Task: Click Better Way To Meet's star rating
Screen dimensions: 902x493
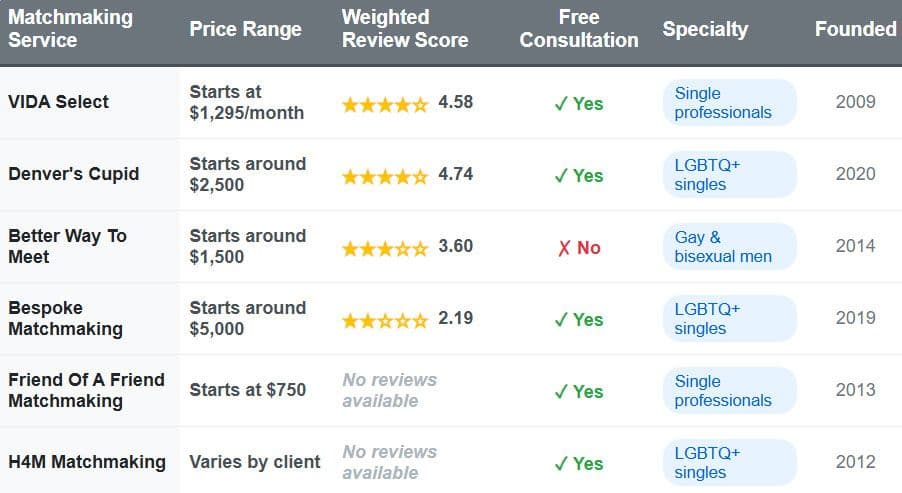Action: click(x=385, y=247)
